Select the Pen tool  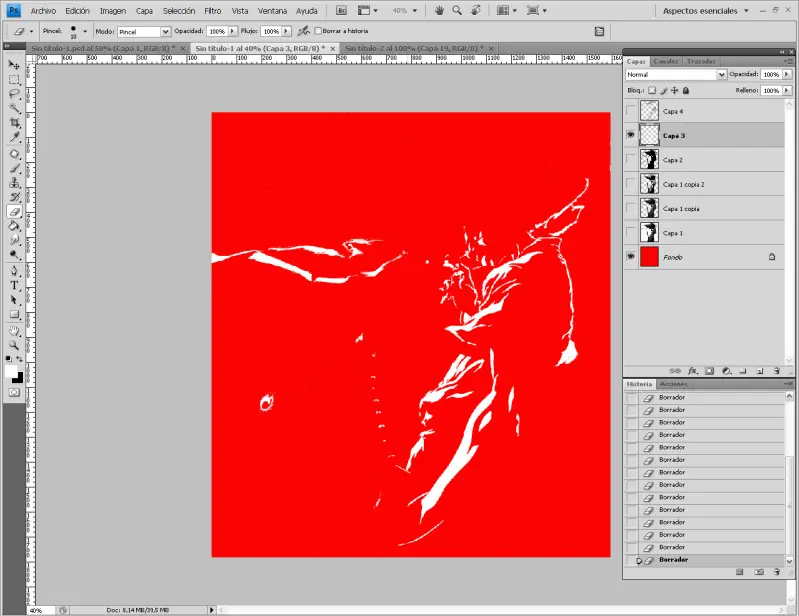tap(14, 271)
